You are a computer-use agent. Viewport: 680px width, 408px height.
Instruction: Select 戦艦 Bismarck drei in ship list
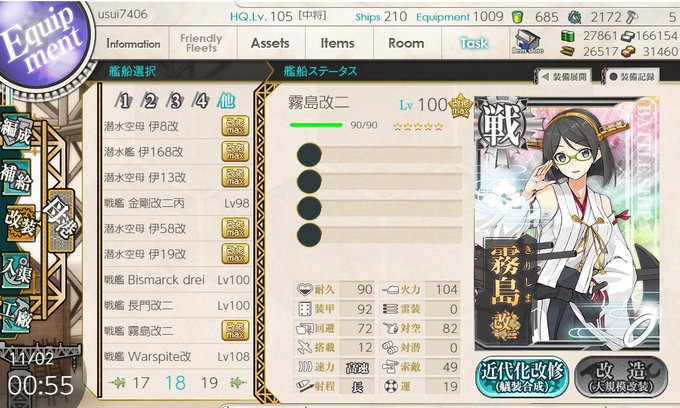click(x=177, y=280)
